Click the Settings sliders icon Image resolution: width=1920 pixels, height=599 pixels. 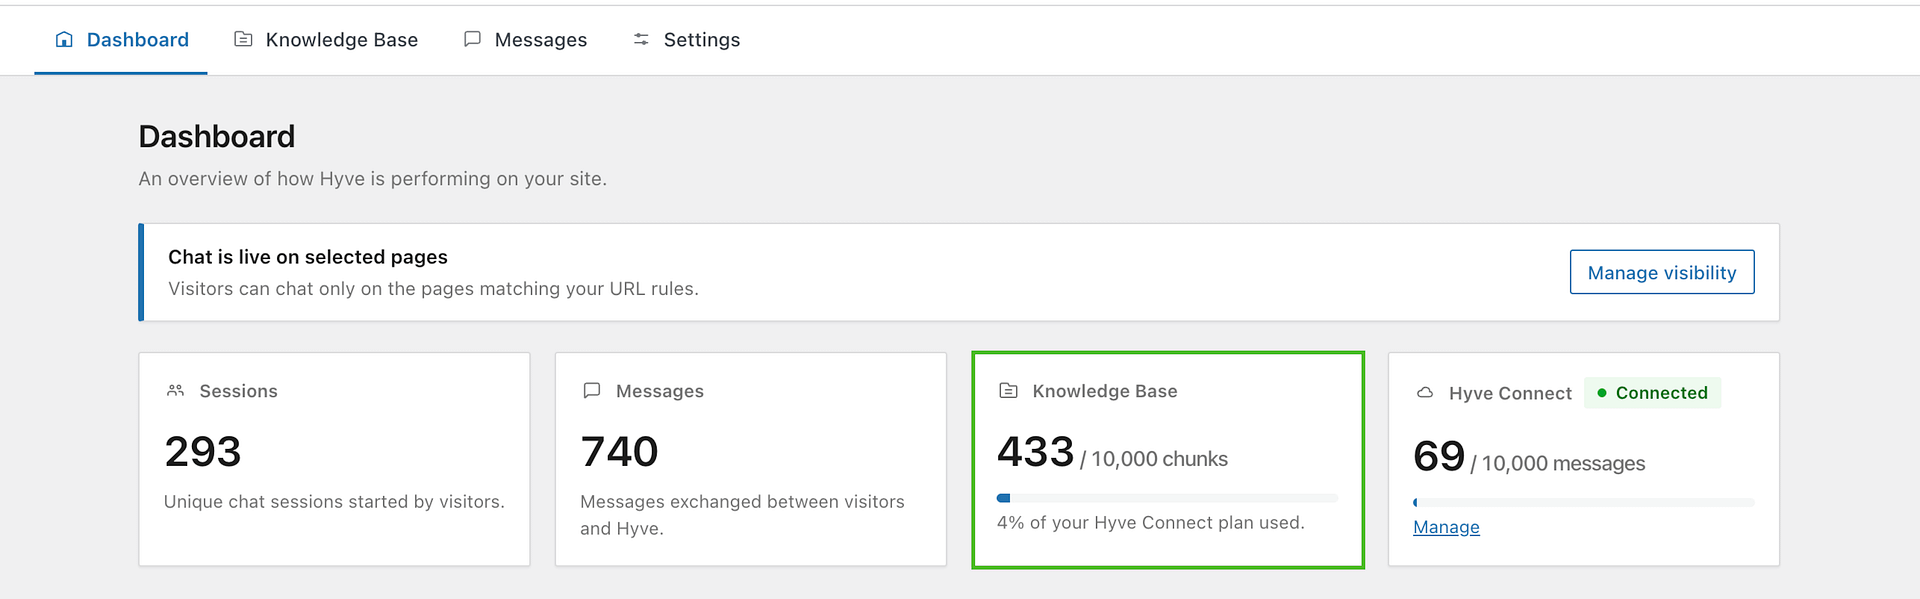(x=641, y=39)
